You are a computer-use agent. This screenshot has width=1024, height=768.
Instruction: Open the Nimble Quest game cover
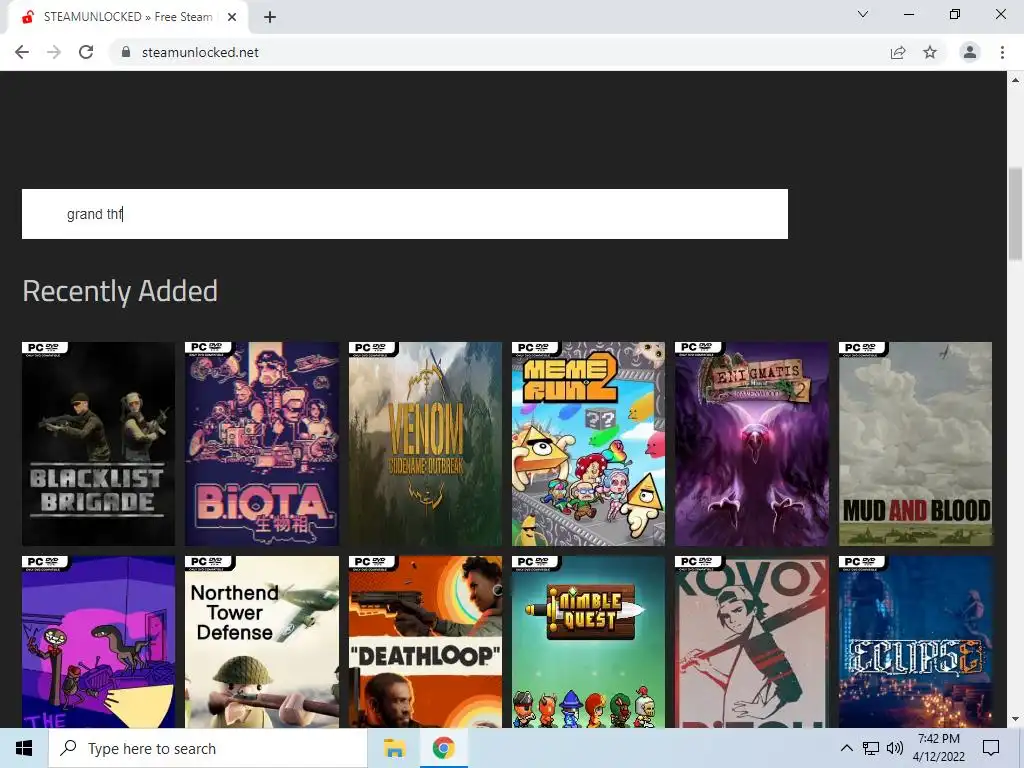(x=588, y=642)
